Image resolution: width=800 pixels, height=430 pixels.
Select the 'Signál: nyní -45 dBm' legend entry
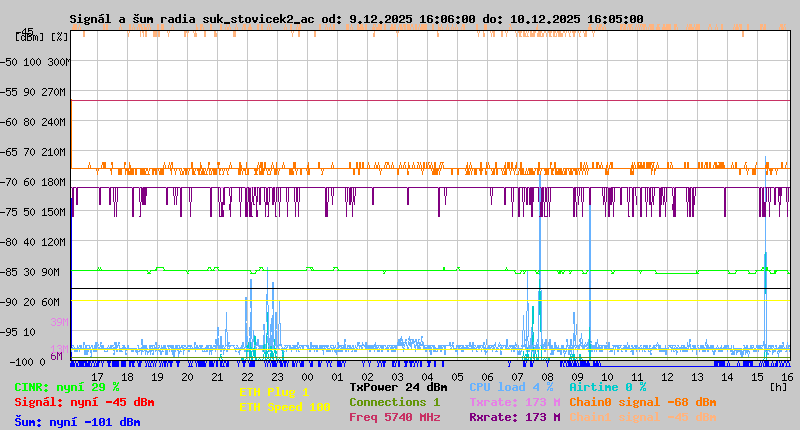tap(84, 402)
